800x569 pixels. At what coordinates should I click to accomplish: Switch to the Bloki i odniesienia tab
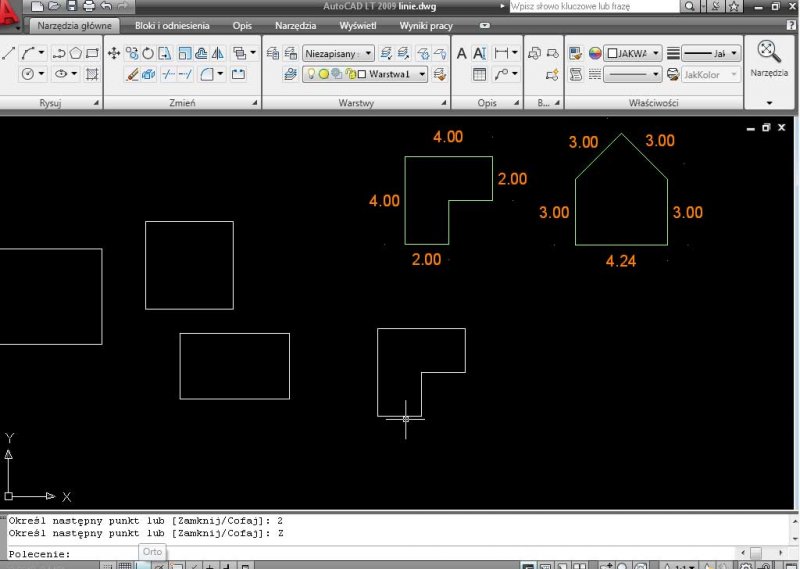point(171,25)
